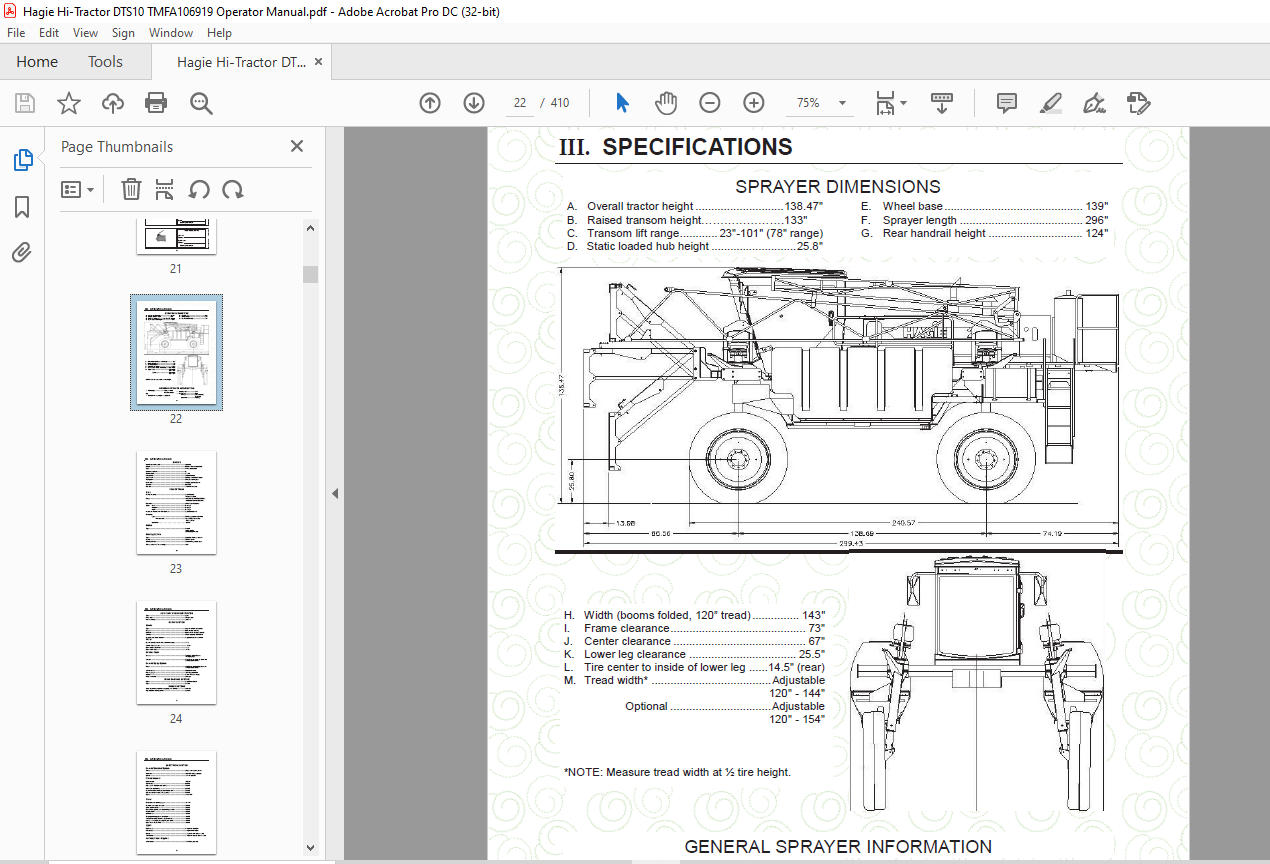Click the SPECIFICATIONS heading text
This screenshot has height=864, width=1270.
point(697,147)
